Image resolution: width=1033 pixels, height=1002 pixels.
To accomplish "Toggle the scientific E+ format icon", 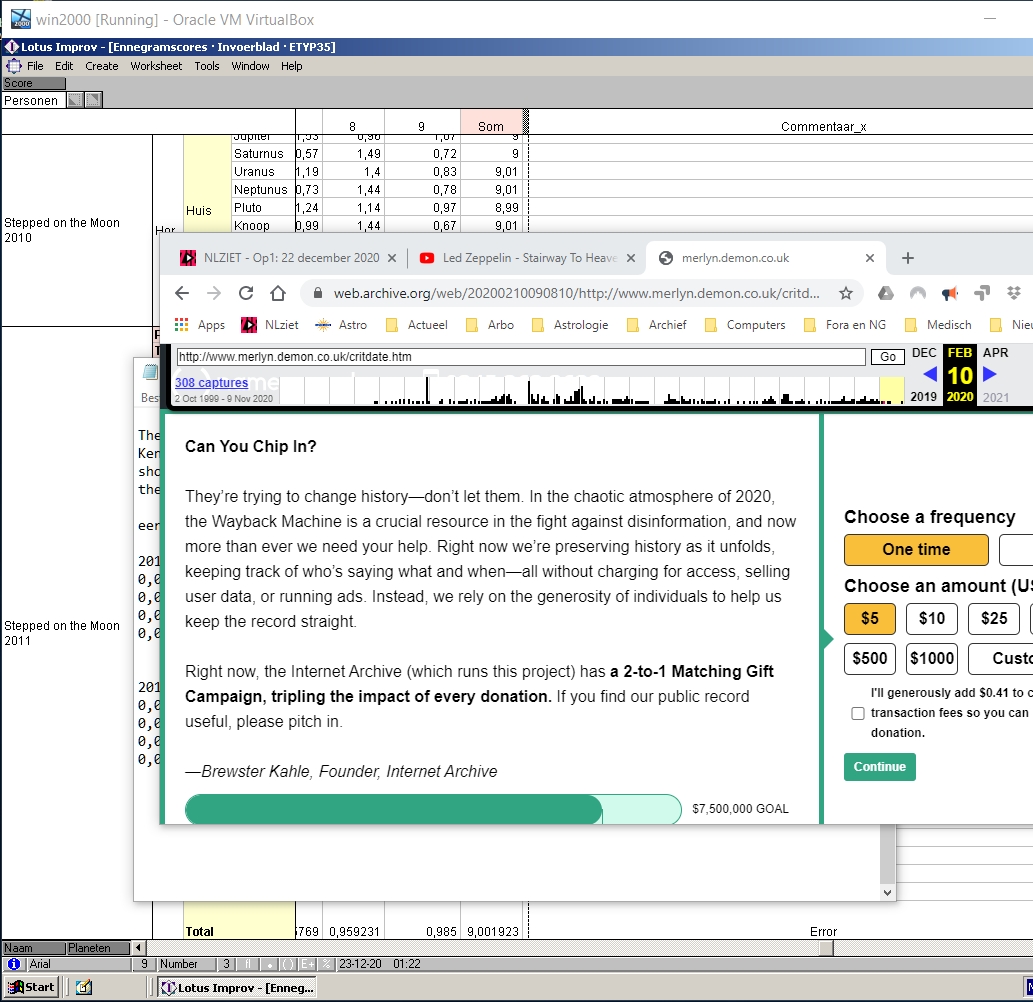I will point(308,964).
